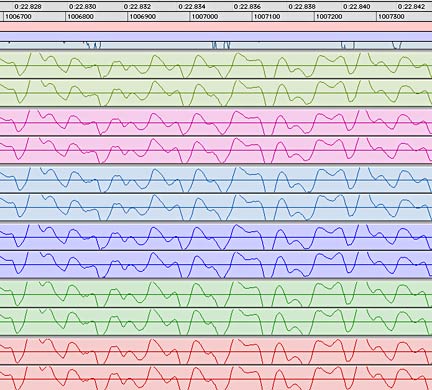
Task: Select sample position 1007200 on the ruler
Action: pyautogui.click(x=329, y=17)
